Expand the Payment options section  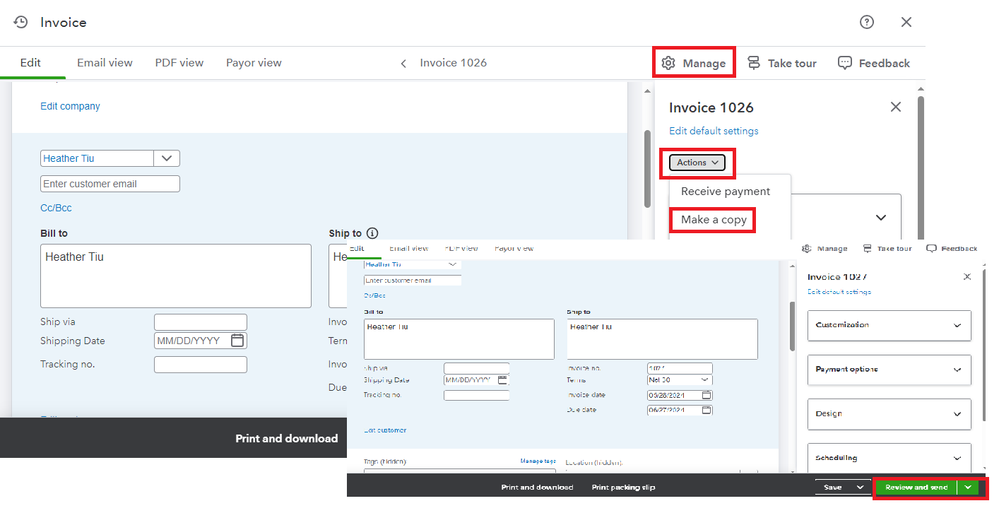point(889,370)
